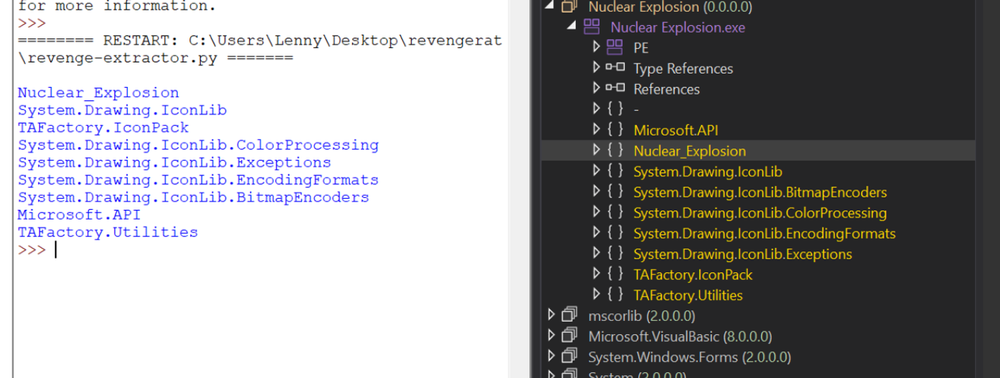Image resolution: width=1000 pixels, height=378 pixels.
Task: Select System.Drawing.IconLib.ColorProcessing tree item
Action: point(760,212)
